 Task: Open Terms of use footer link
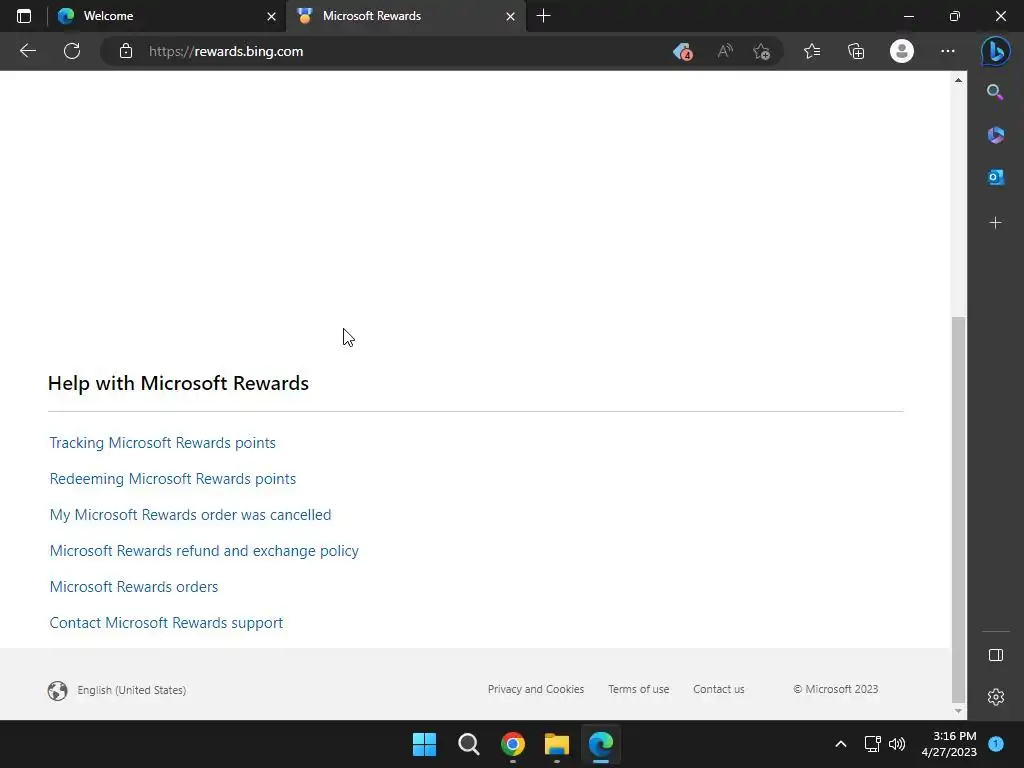tap(638, 689)
